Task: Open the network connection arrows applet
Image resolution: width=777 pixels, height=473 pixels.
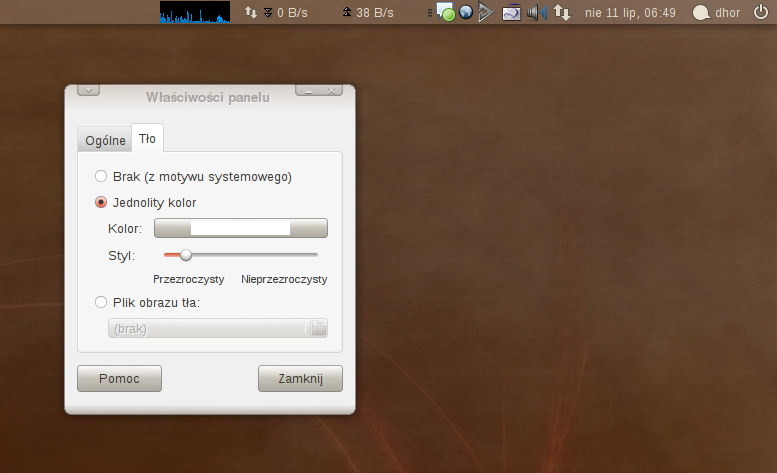Action: click(x=562, y=12)
